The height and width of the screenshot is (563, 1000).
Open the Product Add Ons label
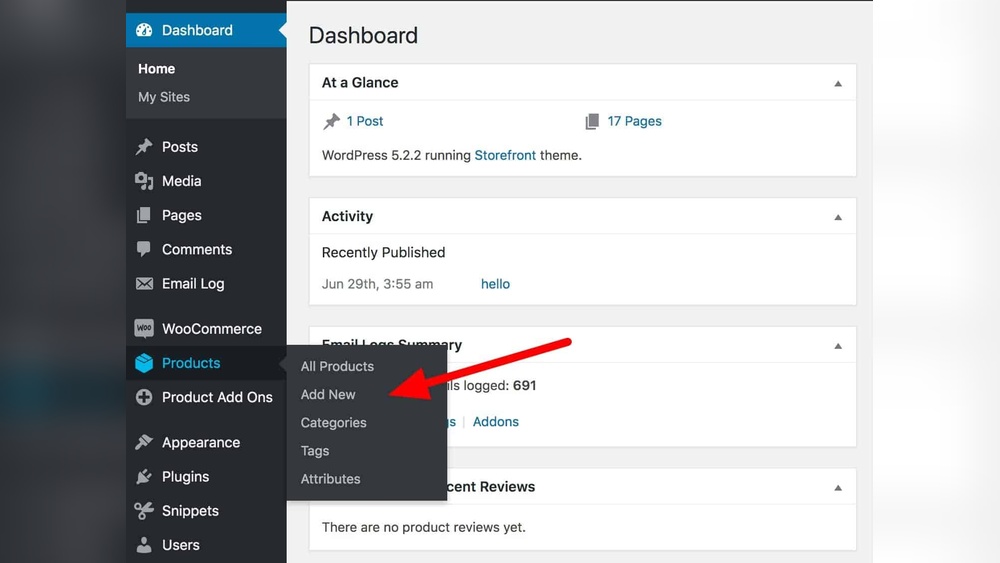217,397
